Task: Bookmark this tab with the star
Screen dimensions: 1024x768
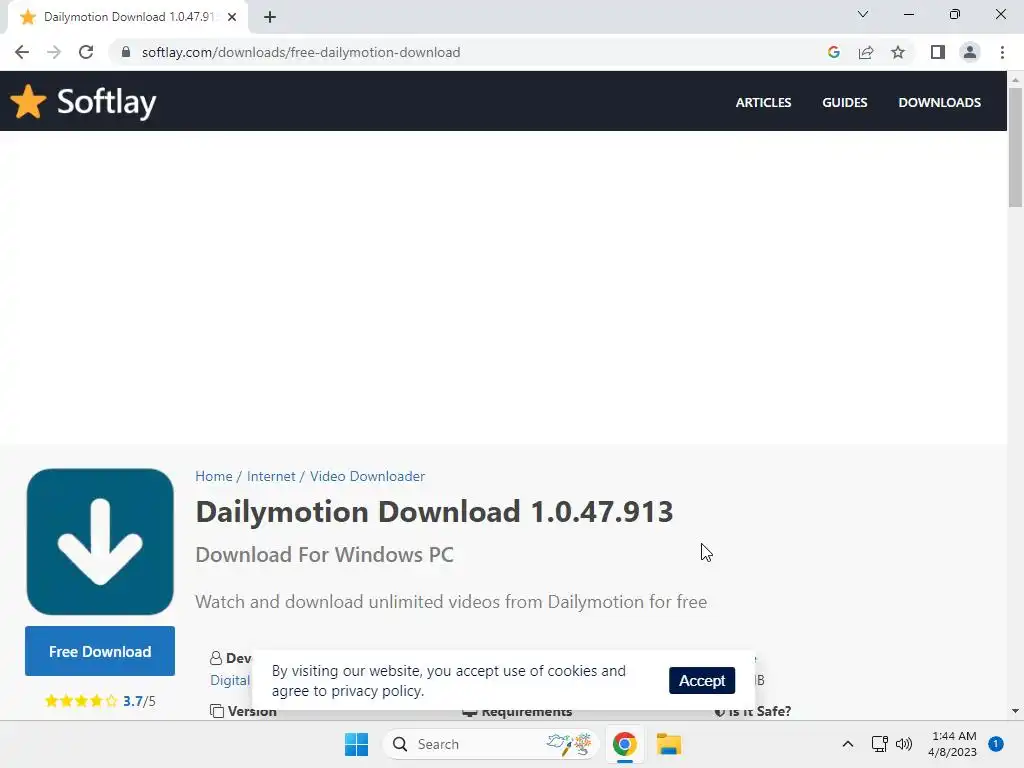Action: tap(898, 52)
